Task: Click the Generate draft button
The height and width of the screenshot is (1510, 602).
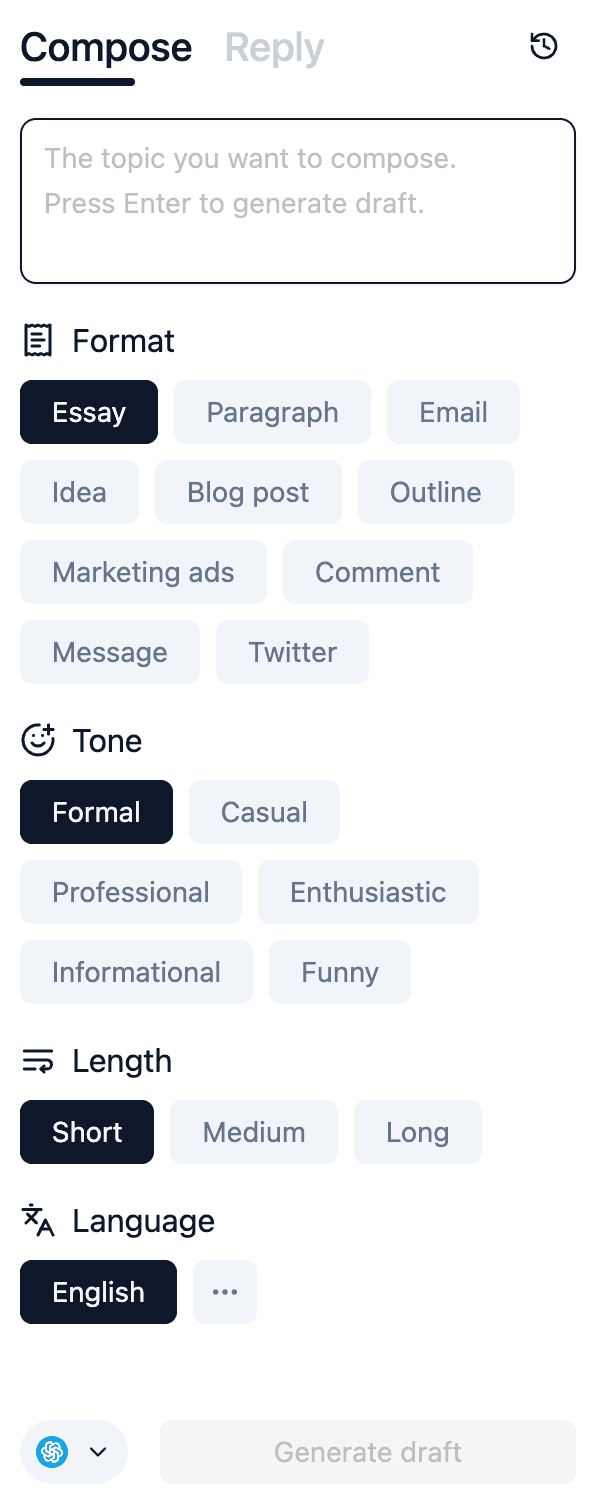Action: [x=368, y=1452]
